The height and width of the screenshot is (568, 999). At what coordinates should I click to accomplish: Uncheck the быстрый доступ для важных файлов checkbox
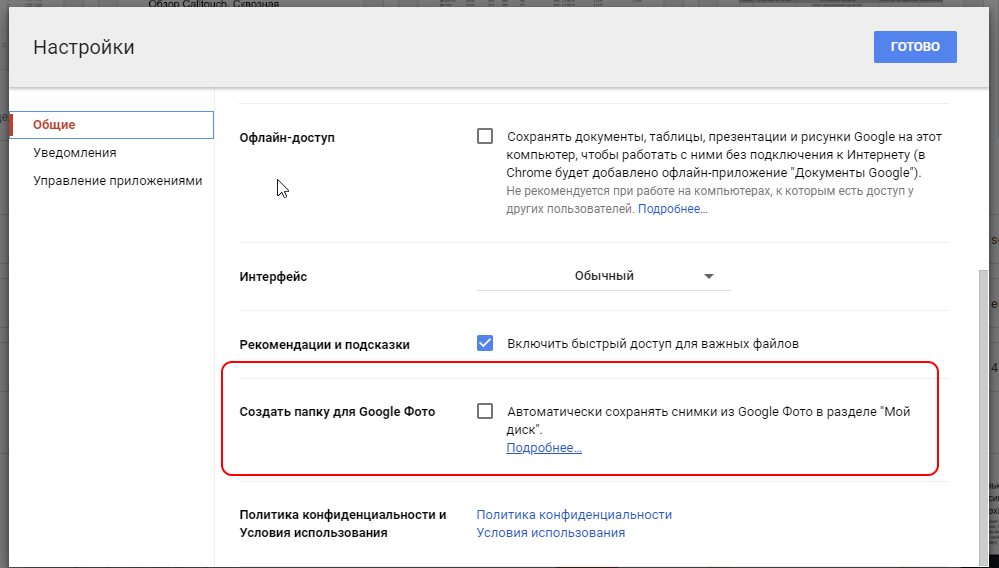[x=485, y=343]
